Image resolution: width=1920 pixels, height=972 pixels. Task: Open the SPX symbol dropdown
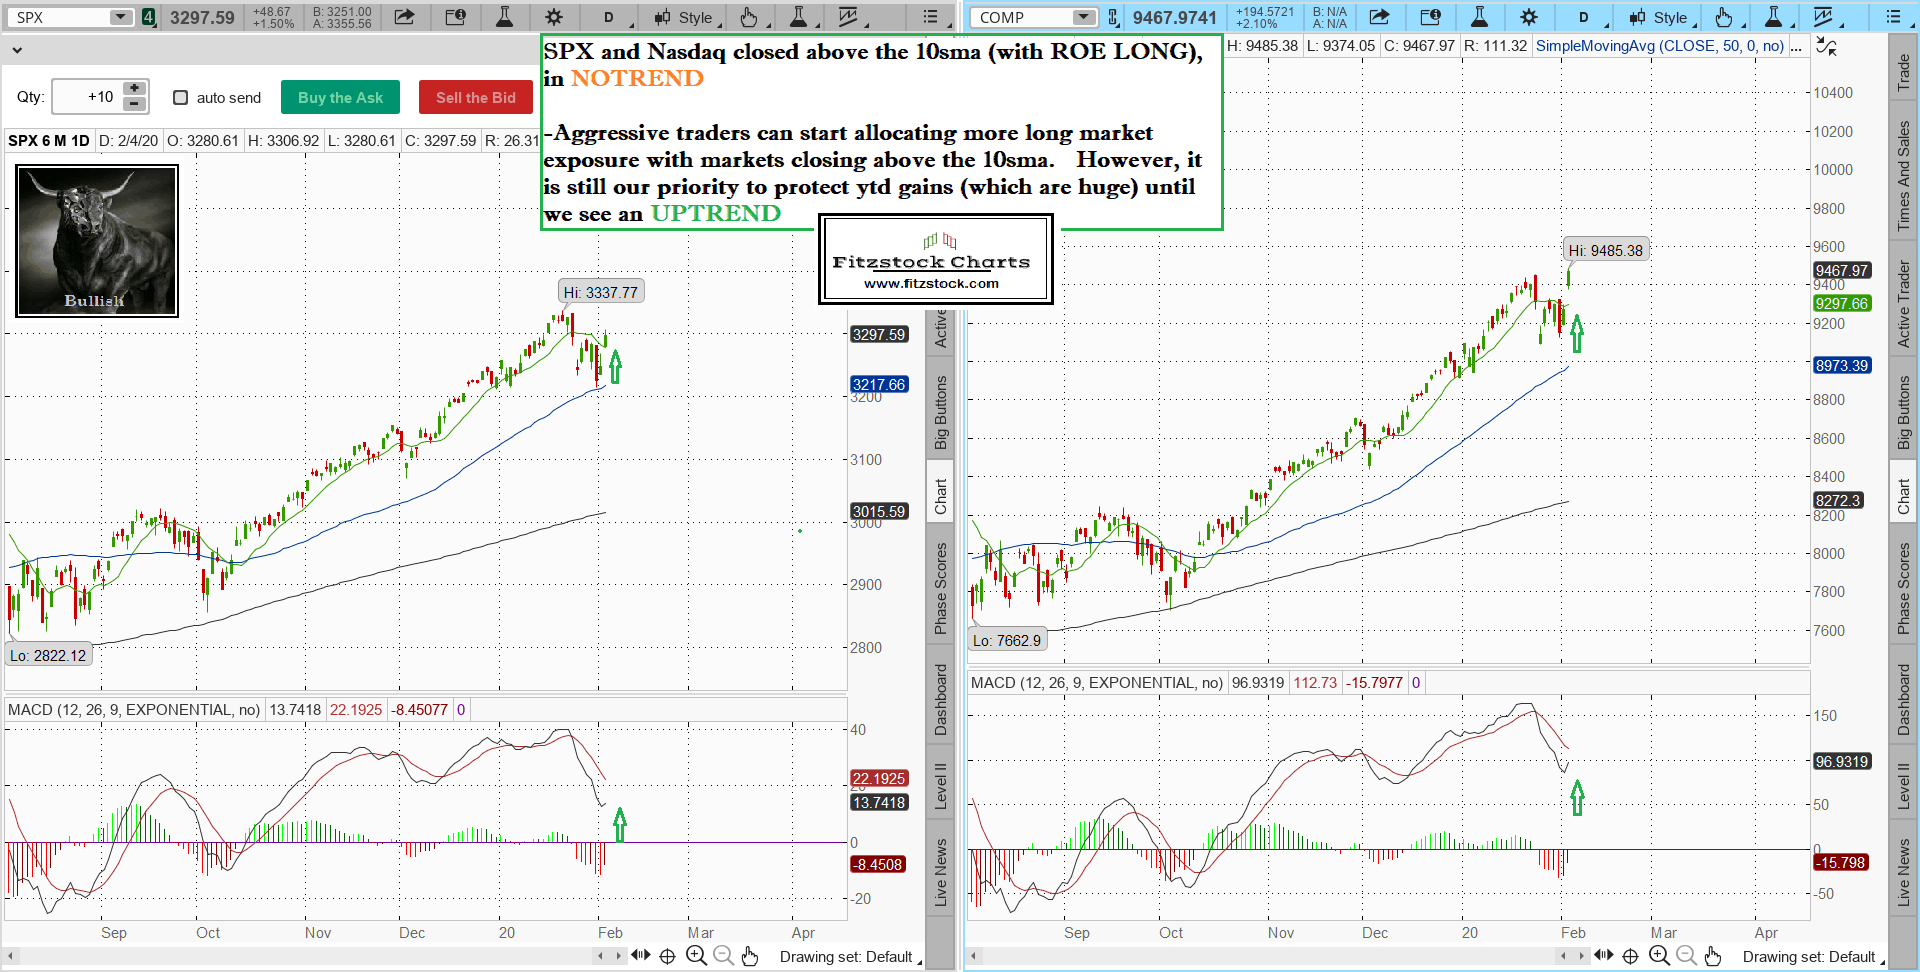[x=120, y=17]
